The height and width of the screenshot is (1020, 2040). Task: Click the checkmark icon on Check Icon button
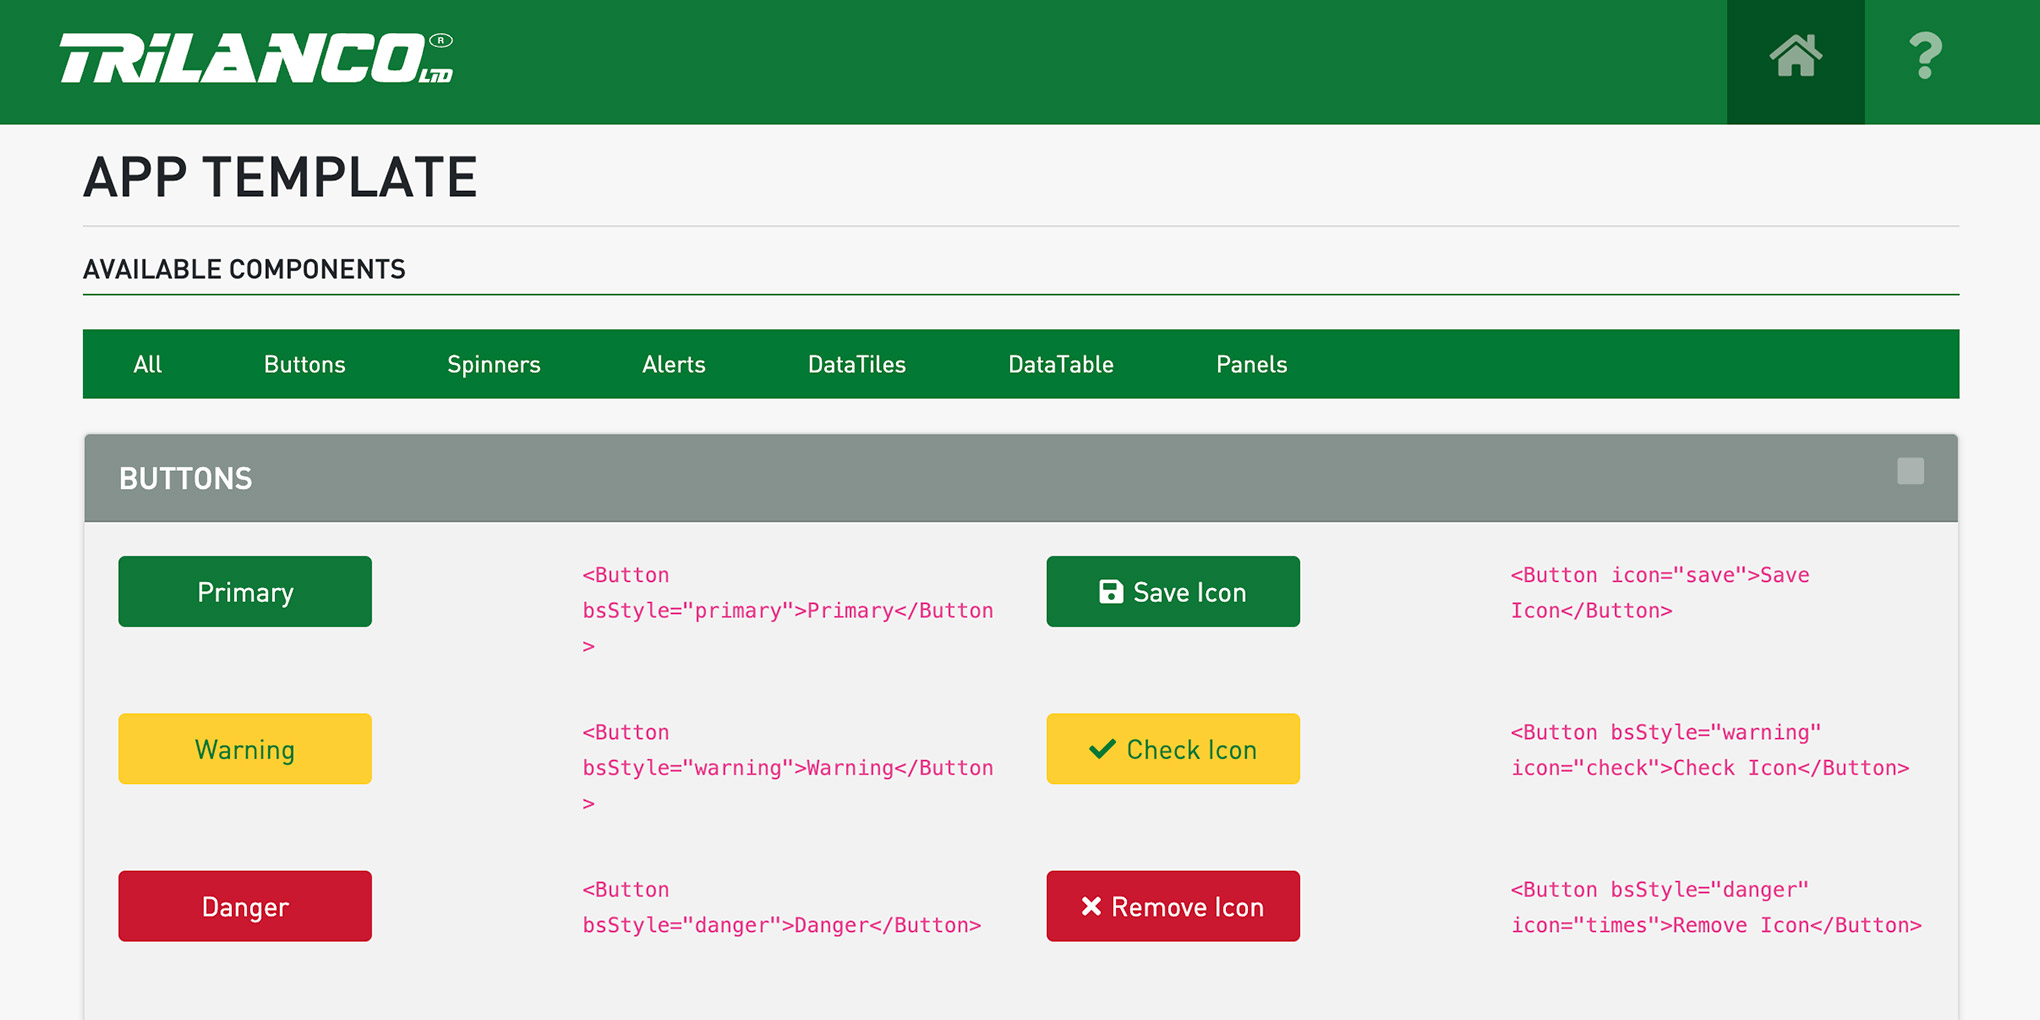pyautogui.click(x=1101, y=748)
